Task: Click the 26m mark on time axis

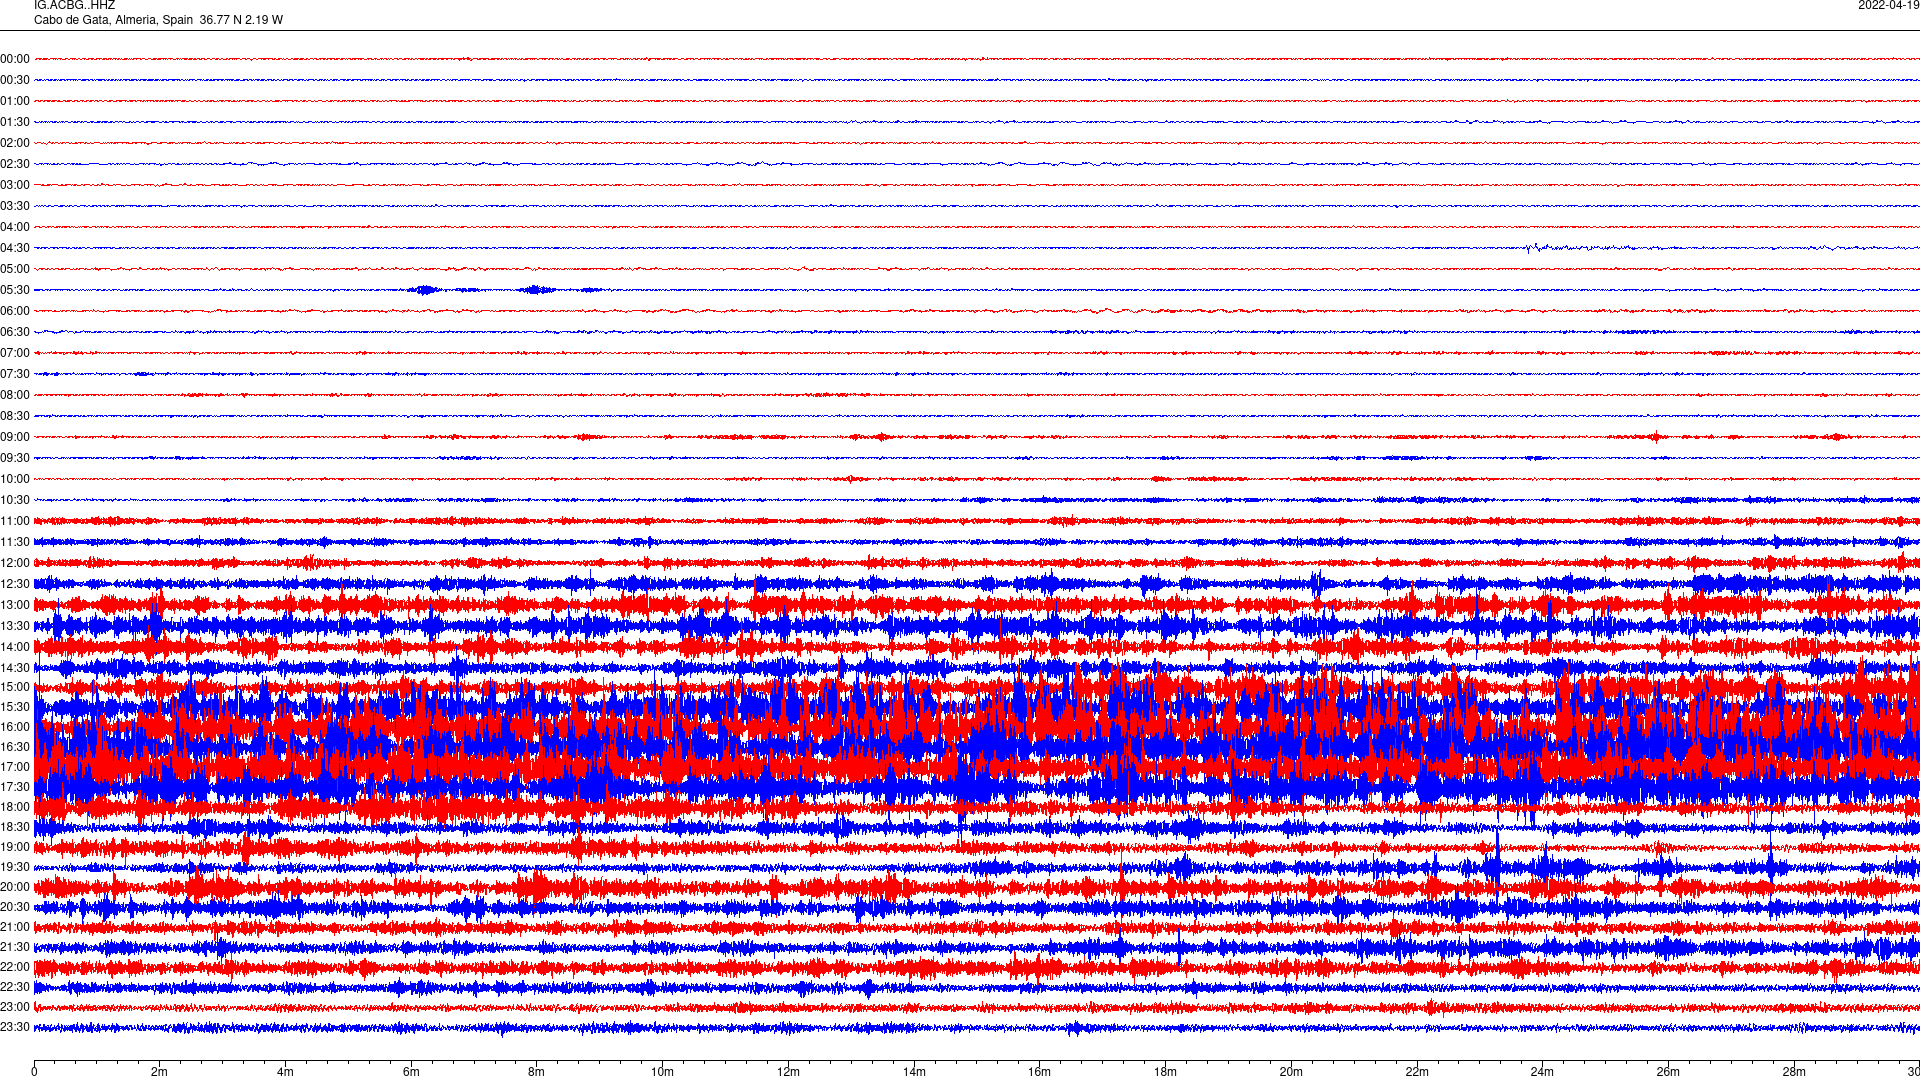Action: 1668,1072
